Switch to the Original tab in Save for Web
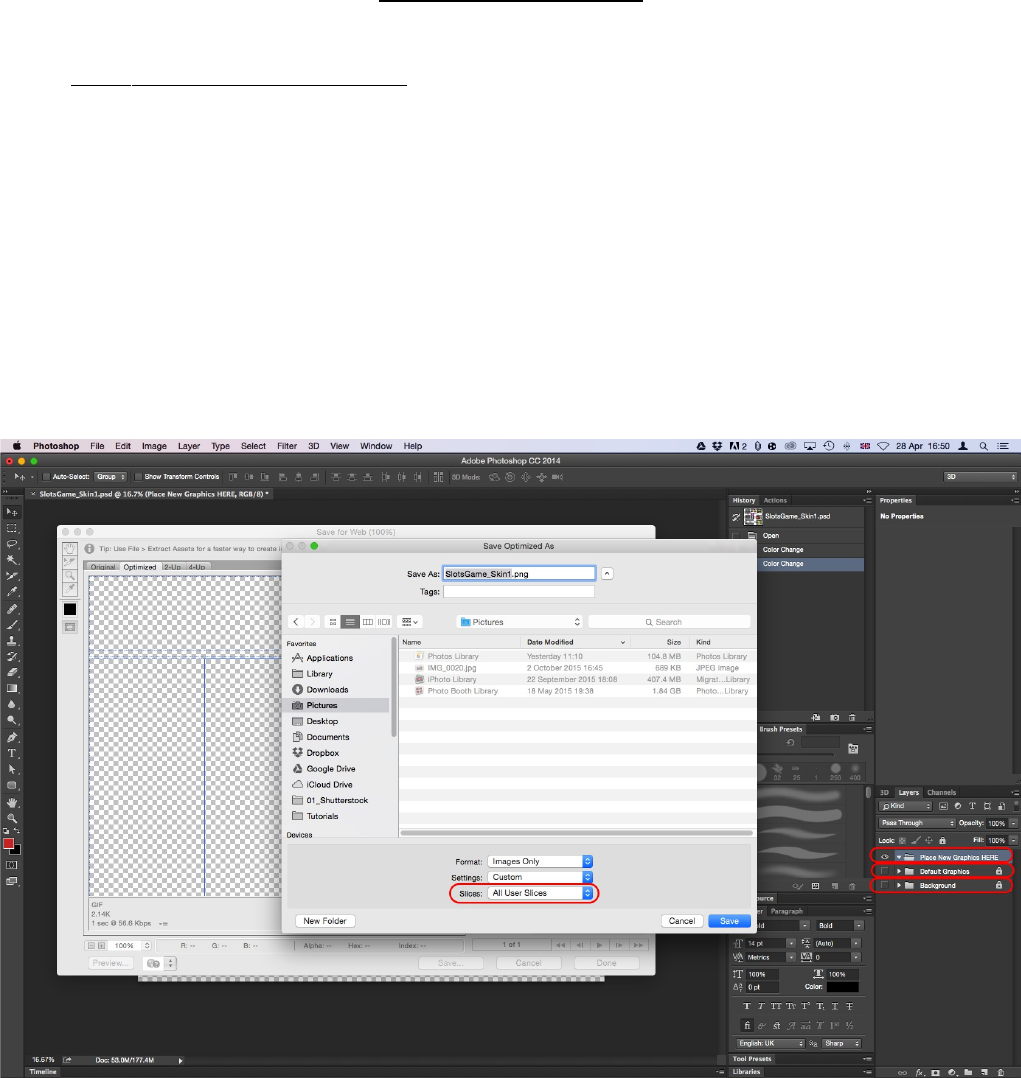This screenshot has width=1021, height=1078. coord(103,567)
